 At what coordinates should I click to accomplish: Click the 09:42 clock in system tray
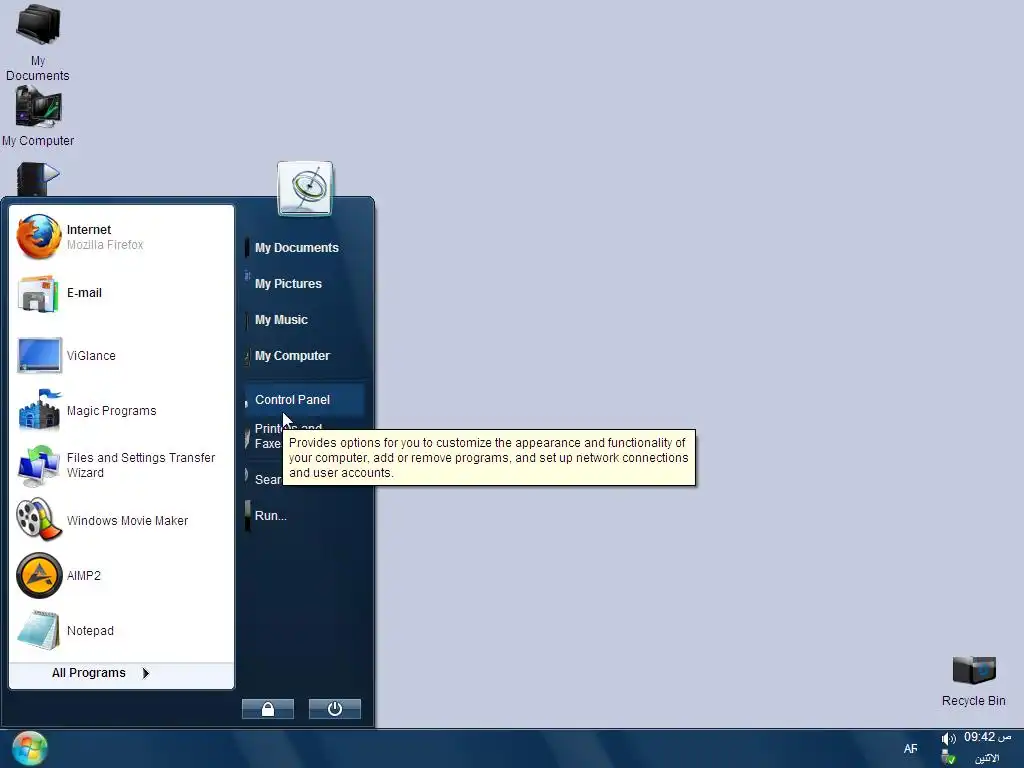pos(987,737)
